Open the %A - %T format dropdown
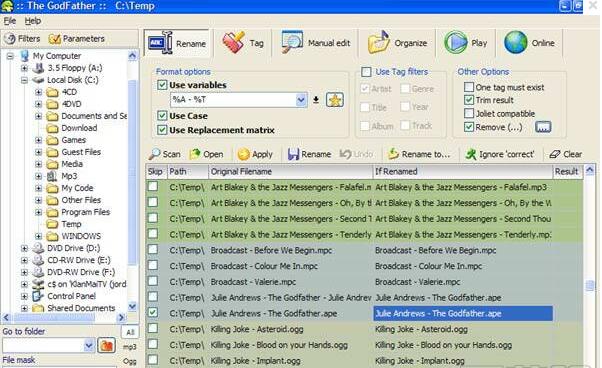Screen dimensions: 602x368 [301, 100]
